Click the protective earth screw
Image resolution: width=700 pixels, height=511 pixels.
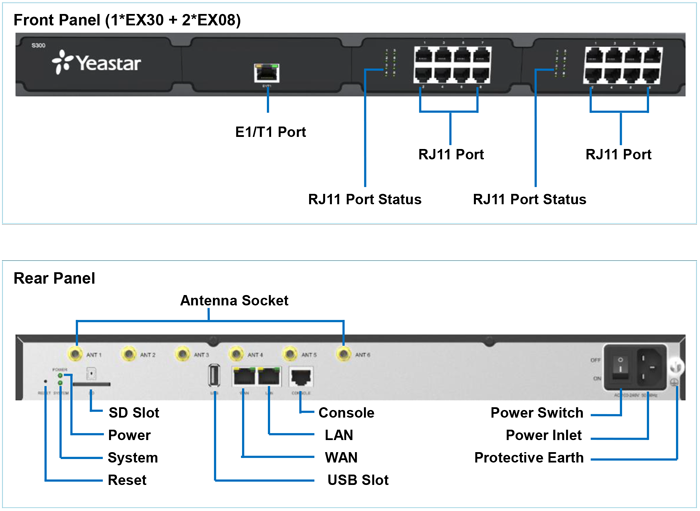(x=674, y=383)
